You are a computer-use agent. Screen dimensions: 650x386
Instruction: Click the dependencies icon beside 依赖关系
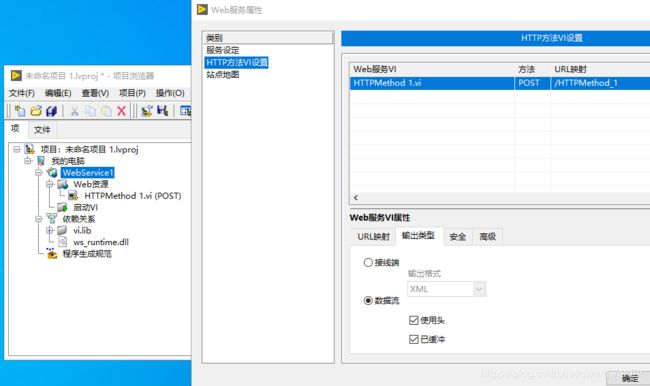click(x=52, y=218)
